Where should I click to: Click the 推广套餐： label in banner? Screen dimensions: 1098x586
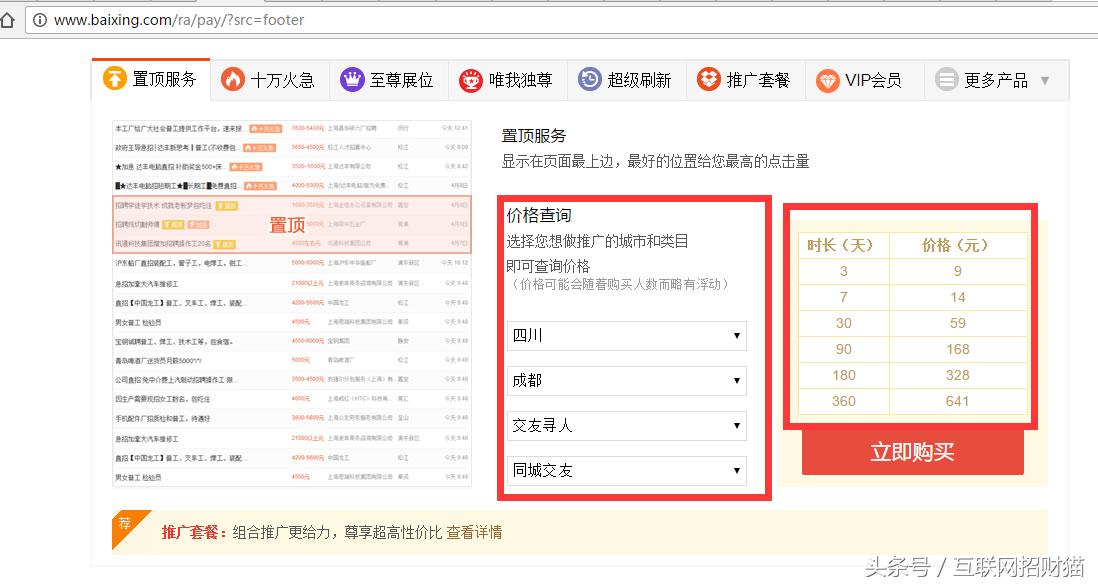pos(195,532)
